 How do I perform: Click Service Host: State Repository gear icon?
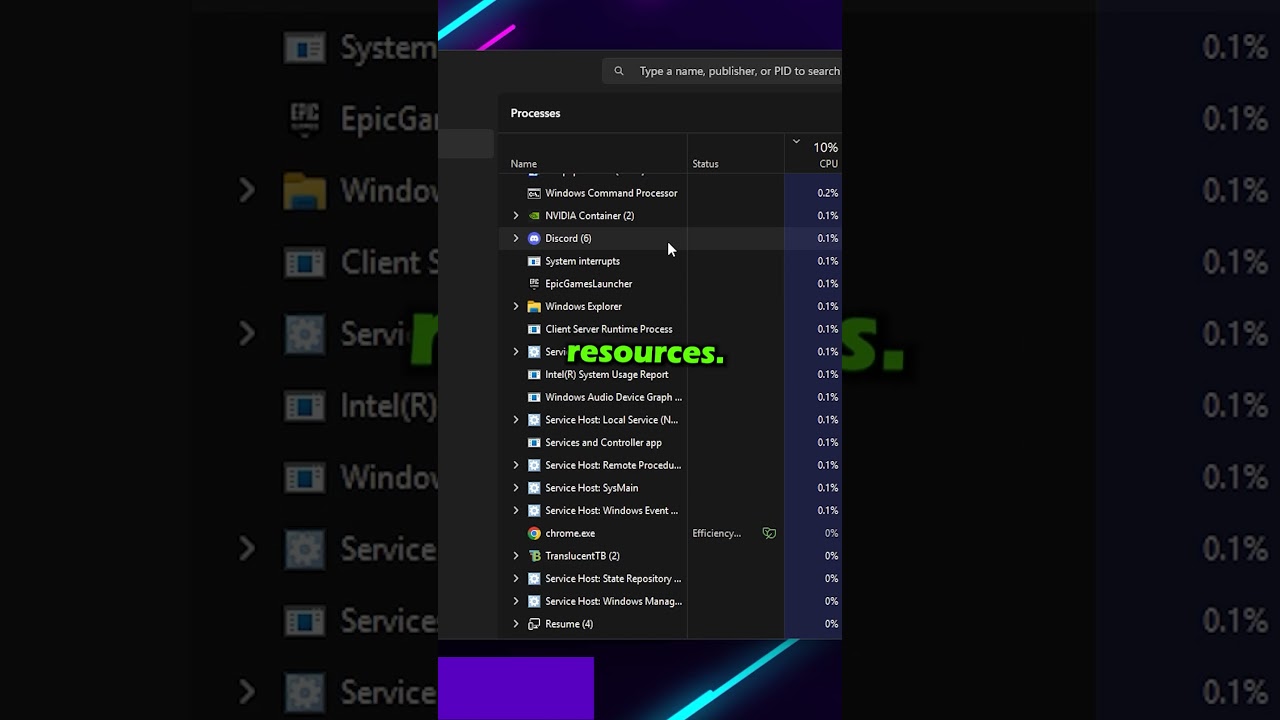(534, 579)
